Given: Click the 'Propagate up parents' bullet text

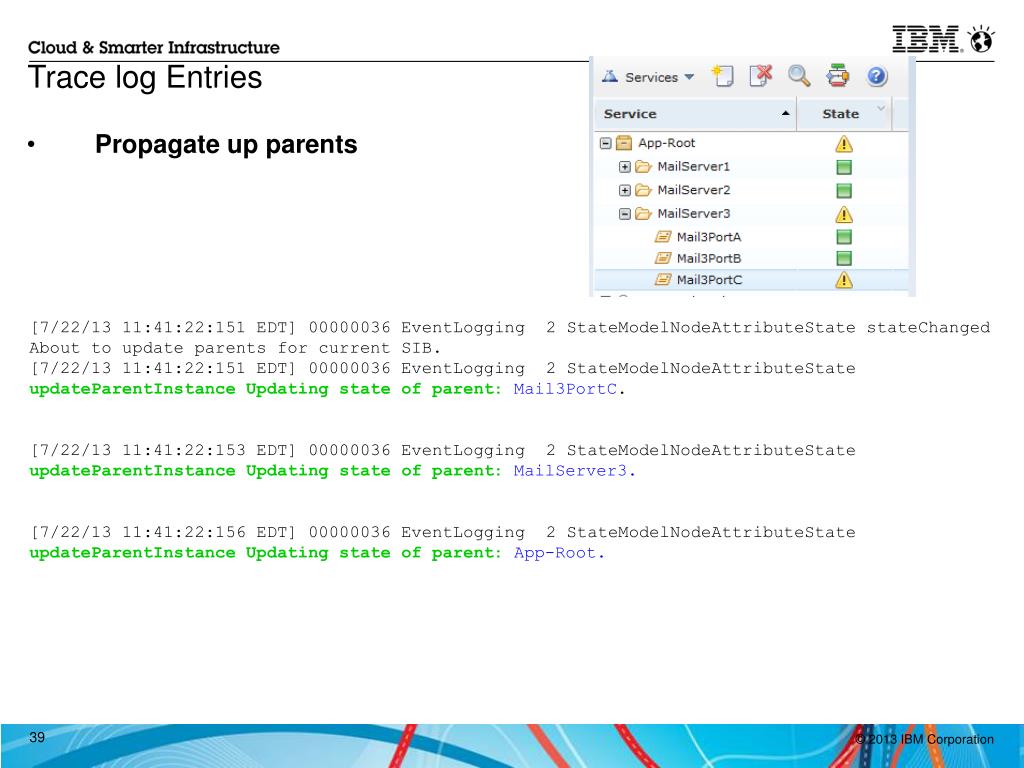Looking at the screenshot, I should (x=226, y=144).
